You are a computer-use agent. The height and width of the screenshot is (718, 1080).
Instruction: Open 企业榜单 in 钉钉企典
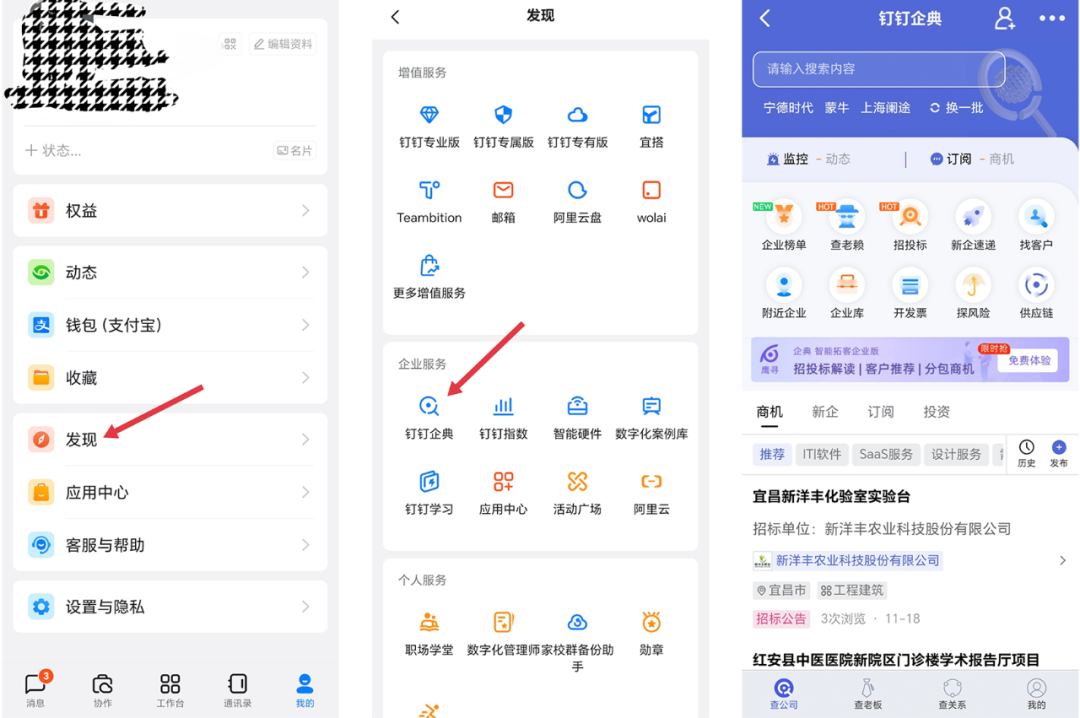pos(784,227)
